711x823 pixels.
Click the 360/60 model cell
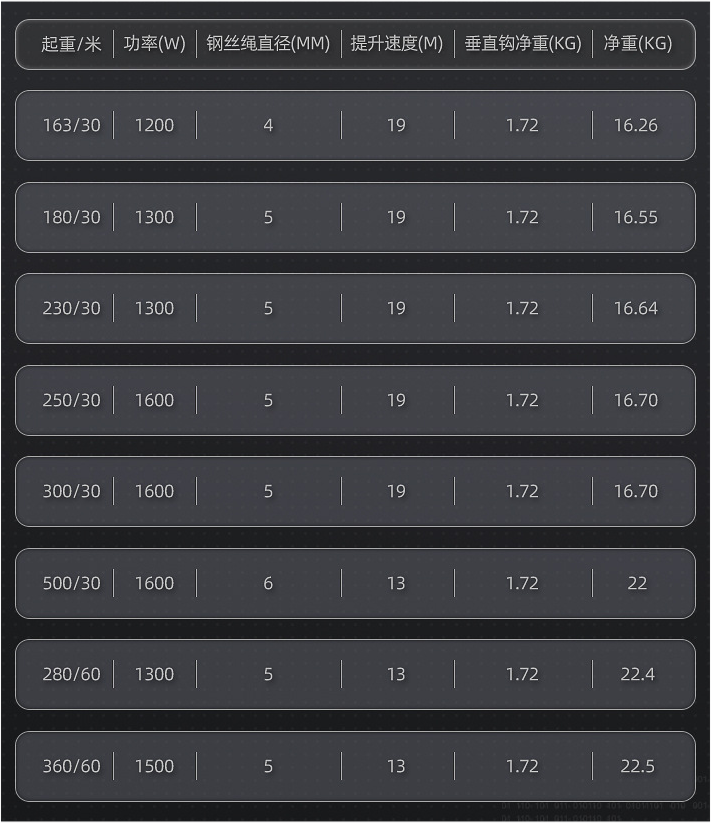[x=71, y=766]
